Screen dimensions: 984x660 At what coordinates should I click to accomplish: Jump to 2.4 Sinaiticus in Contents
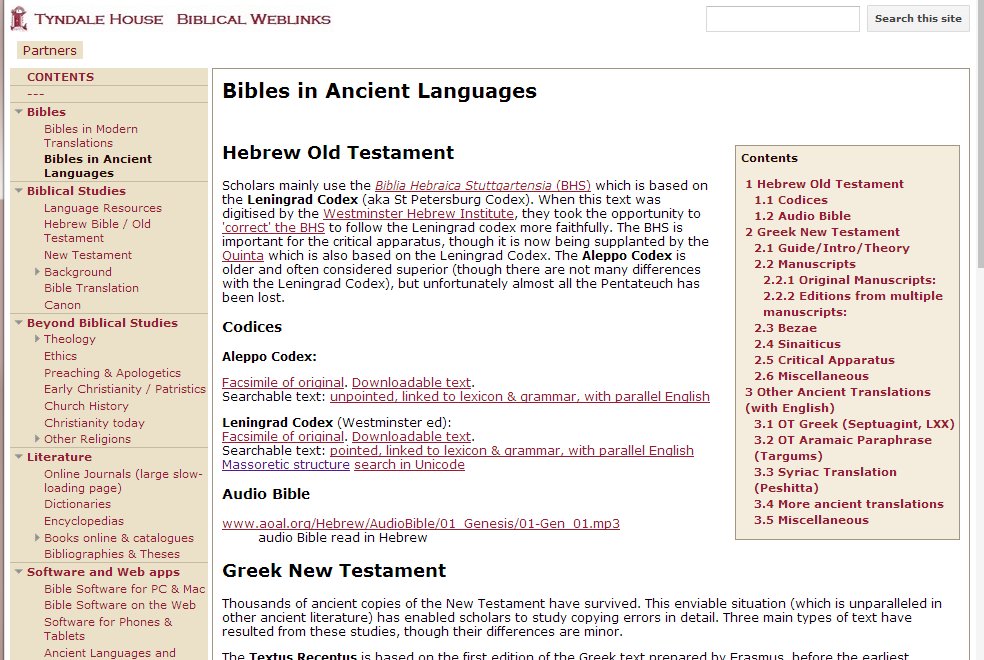click(x=797, y=344)
